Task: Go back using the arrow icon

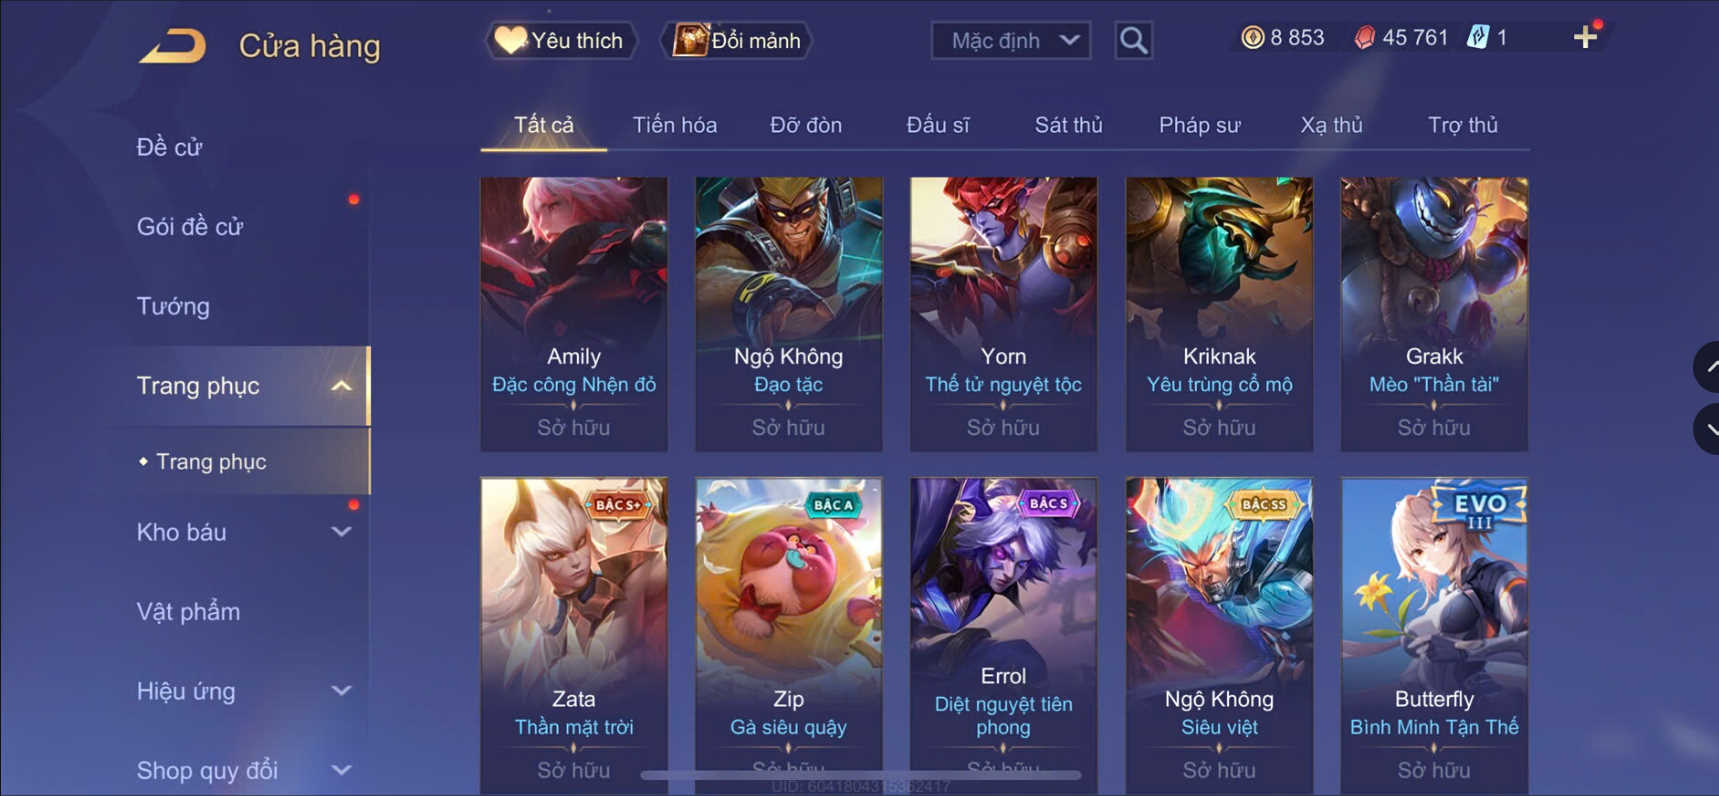Action: click(x=173, y=46)
